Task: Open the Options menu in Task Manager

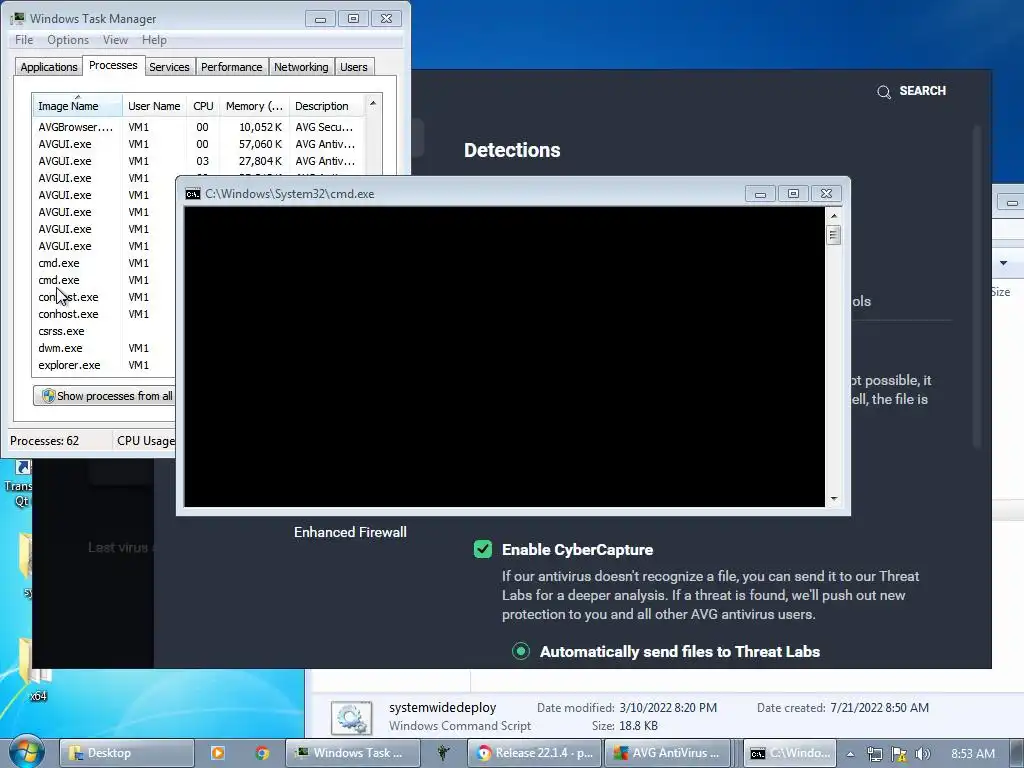Action: pyautogui.click(x=68, y=40)
